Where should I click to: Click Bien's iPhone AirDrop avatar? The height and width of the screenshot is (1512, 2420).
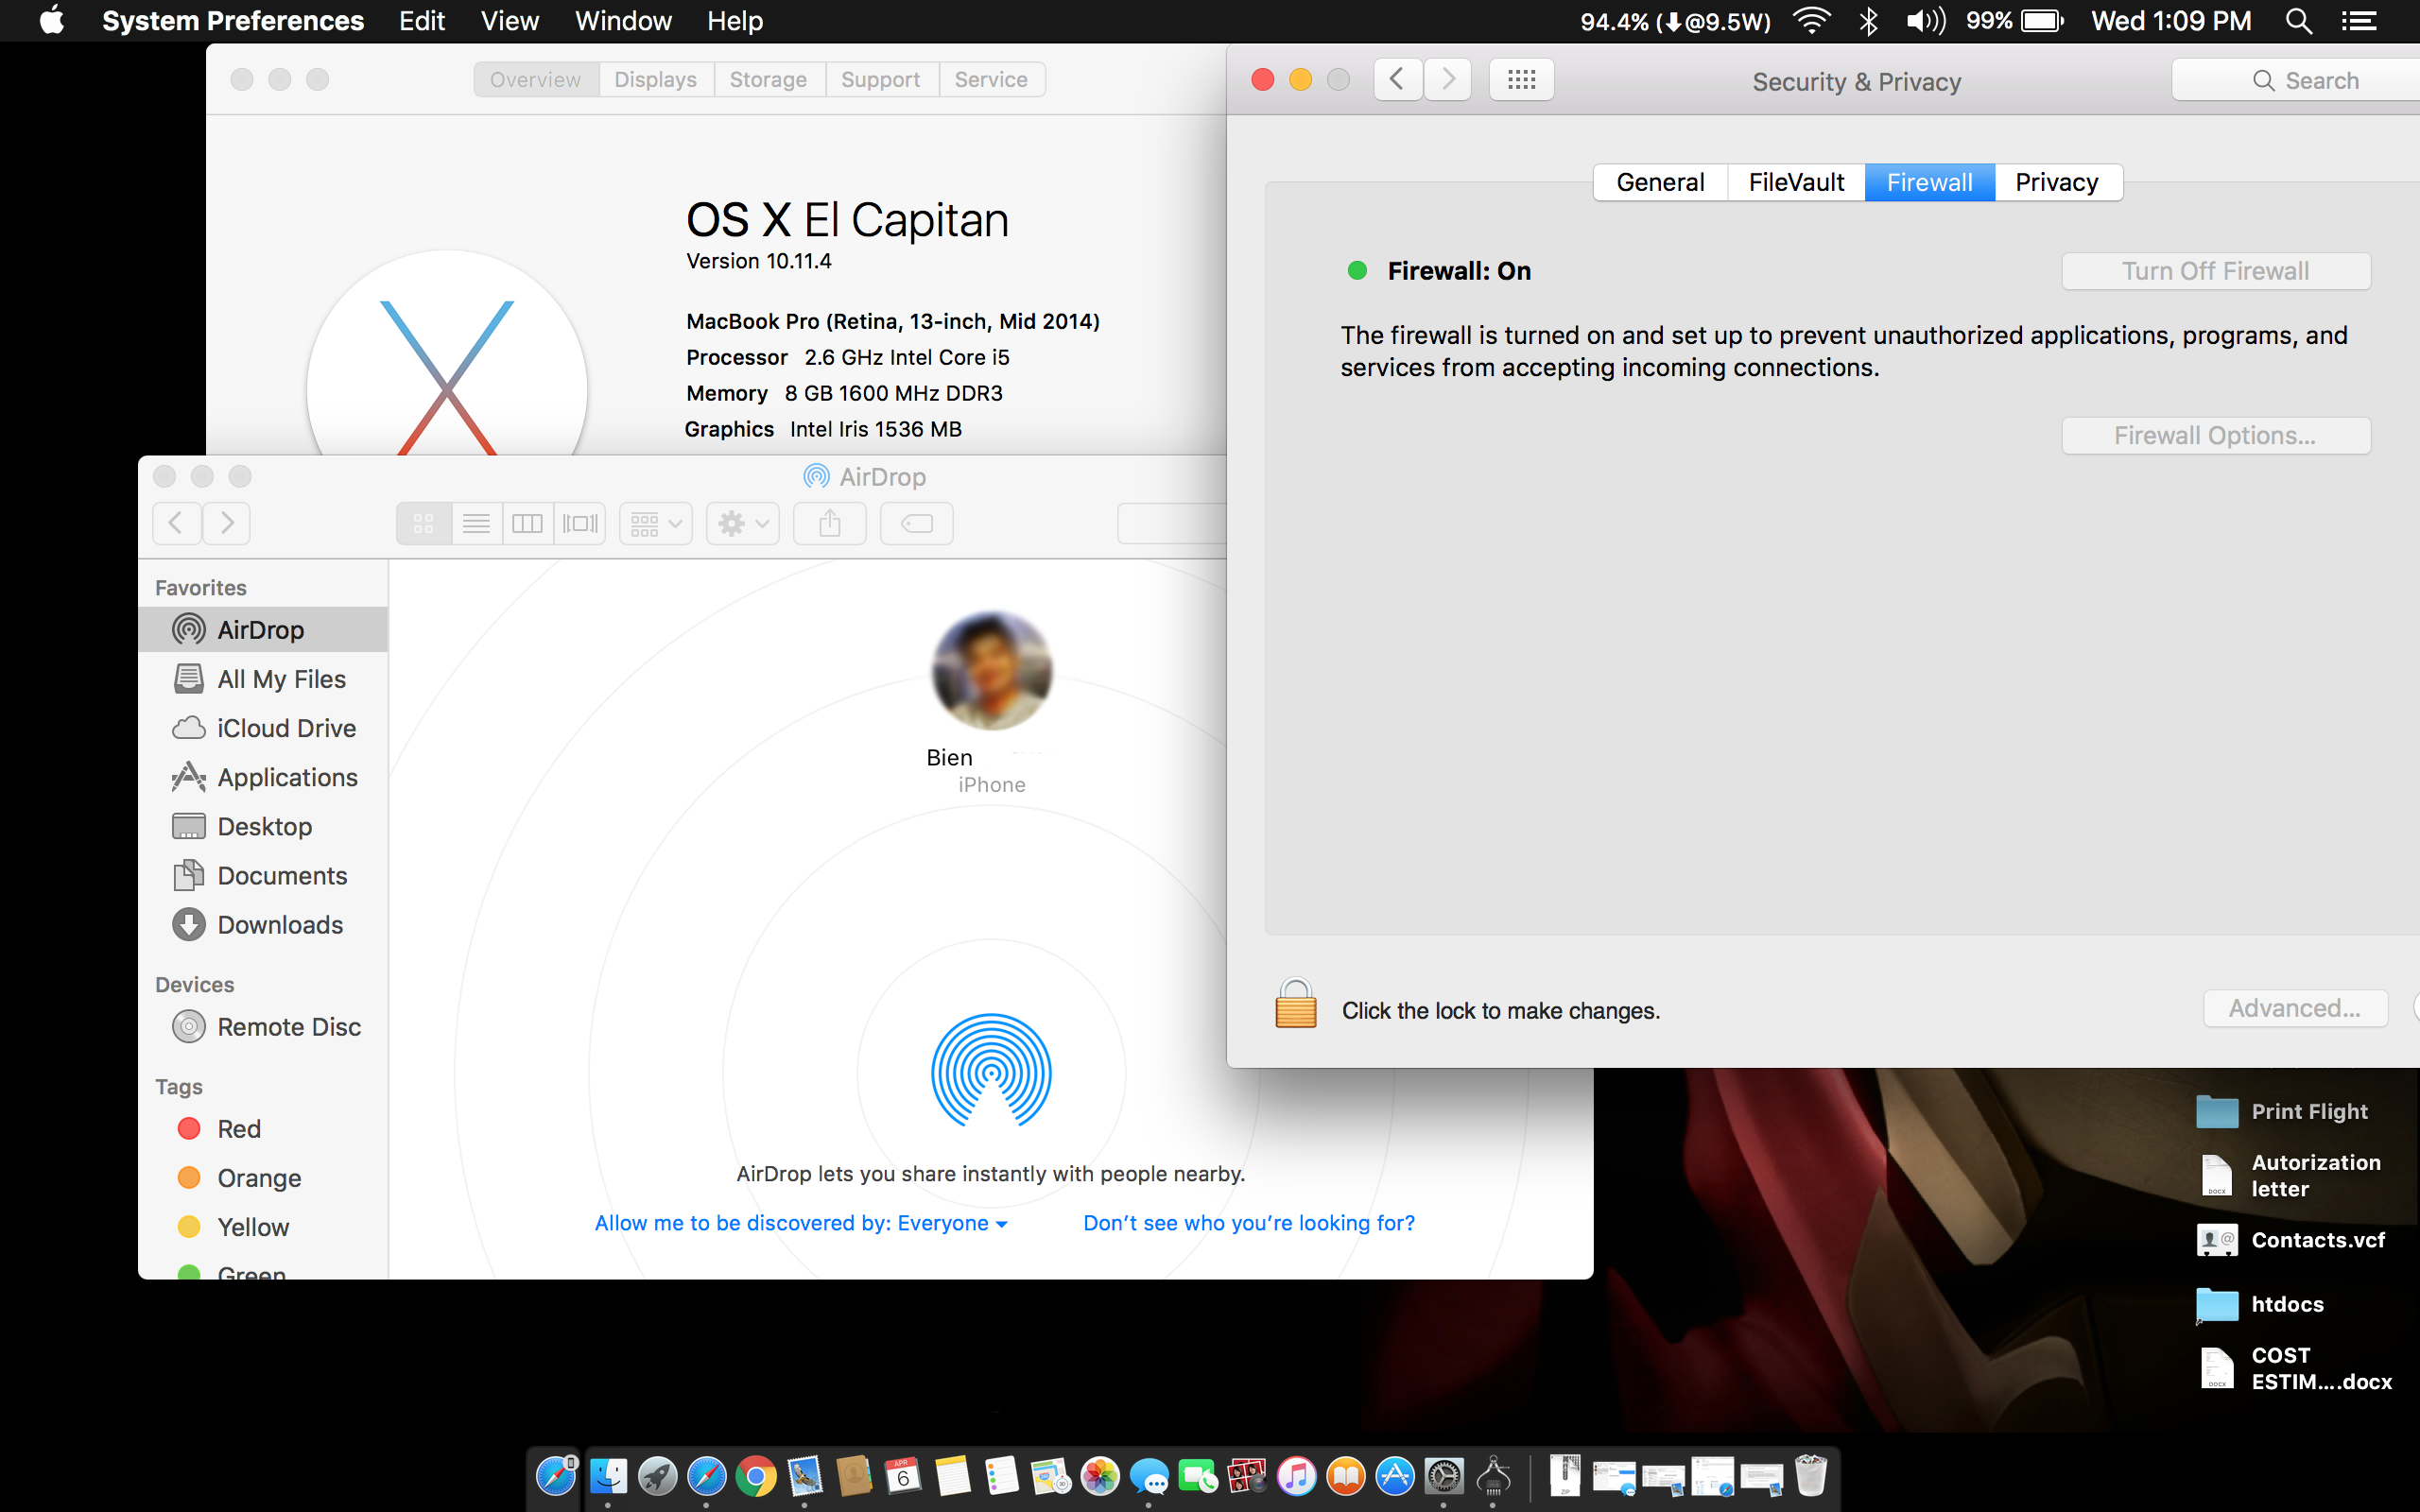point(991,671)
